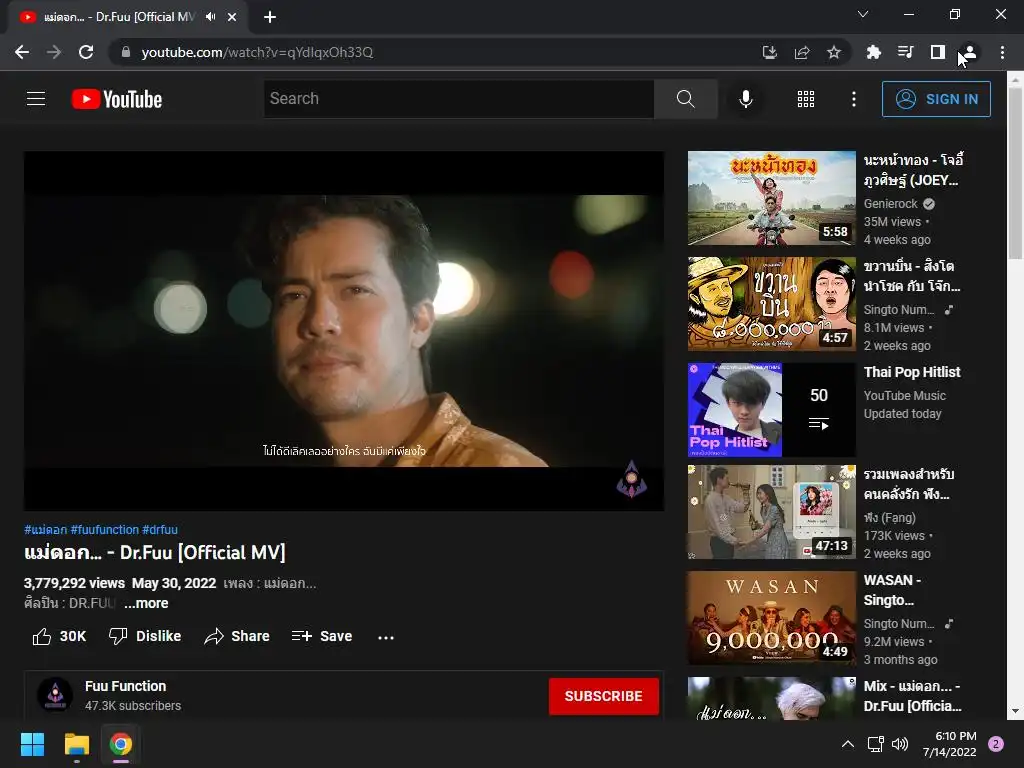This screenshot has width=1024, height=768.
Task: Share this page from address bar
Action: point(802,52)
